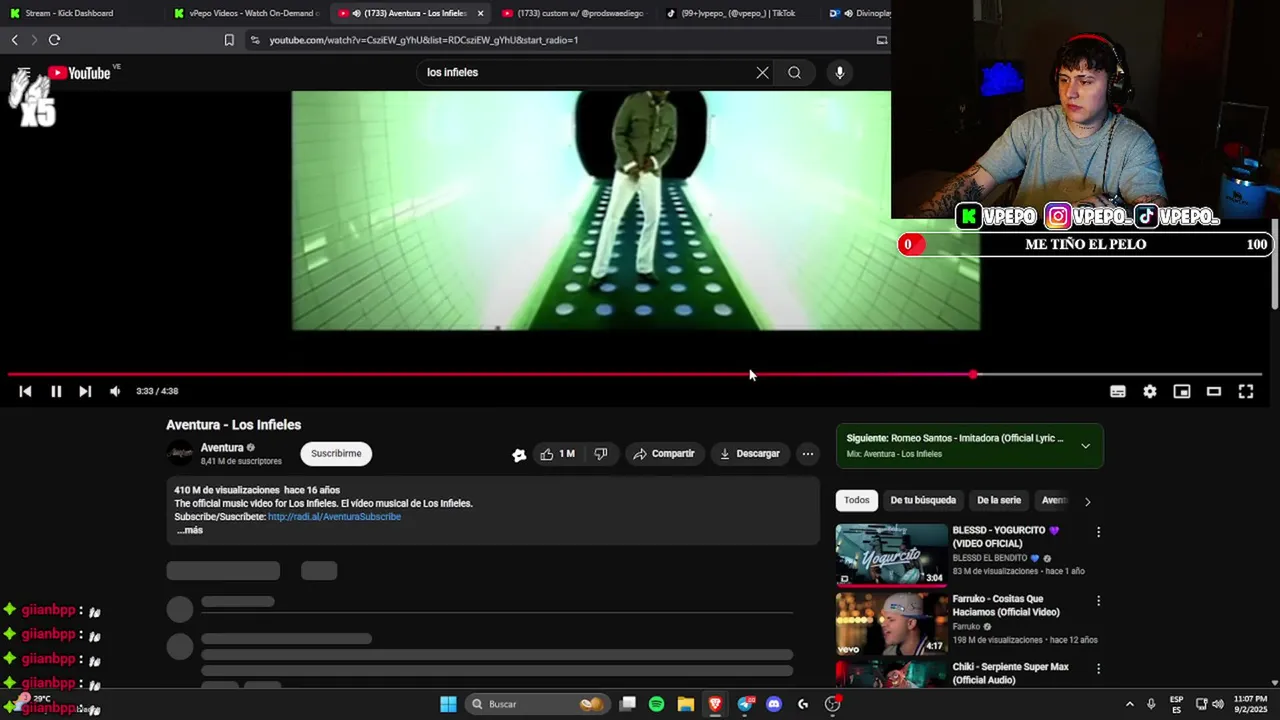The image size is (1280, 720).
Task: Click the search magnifier button
Action: tap(794, 72)
